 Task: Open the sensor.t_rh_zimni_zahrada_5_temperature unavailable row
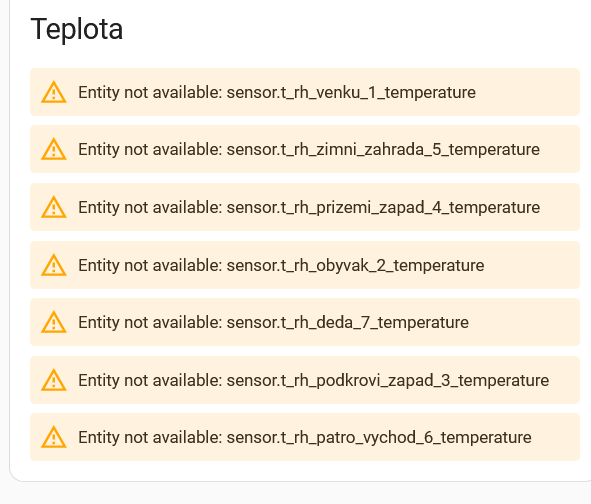(x=305, y=149)
